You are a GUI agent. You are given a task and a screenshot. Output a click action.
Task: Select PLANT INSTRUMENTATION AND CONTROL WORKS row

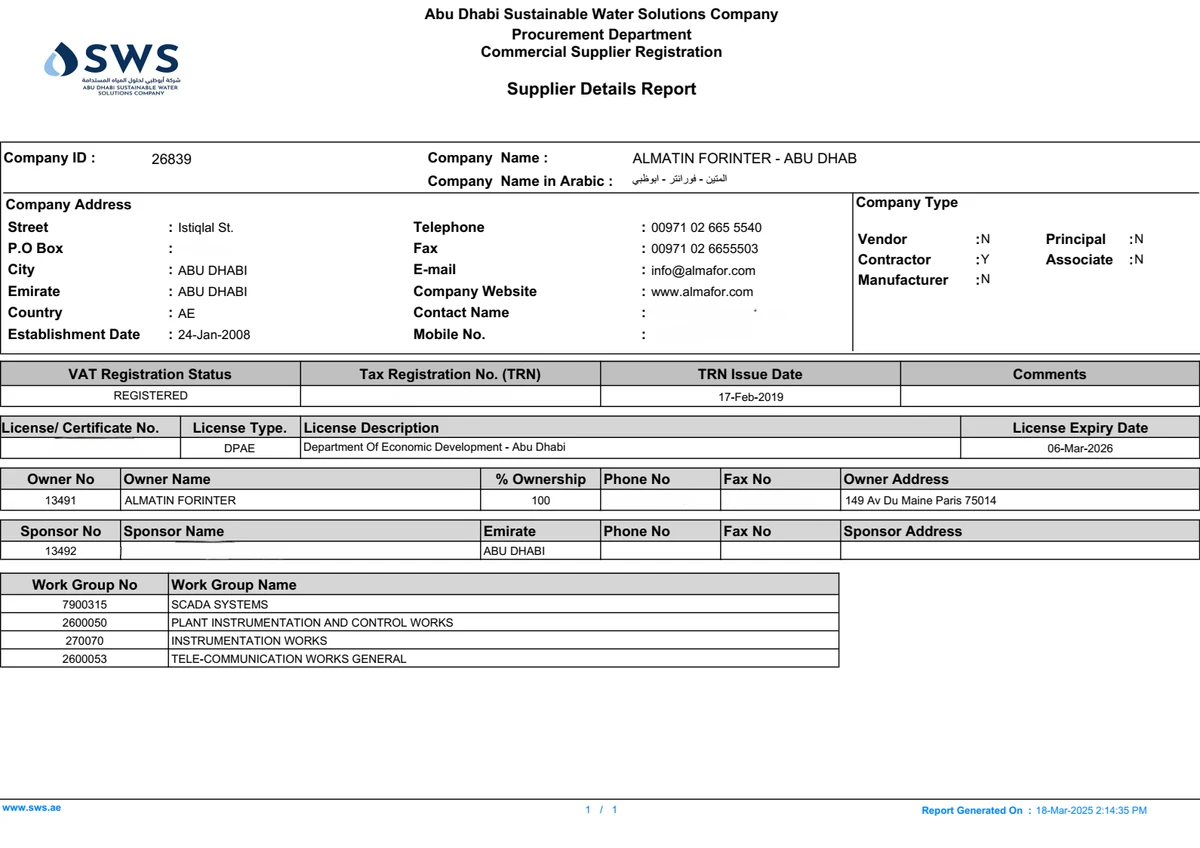(x=420, y=622)
